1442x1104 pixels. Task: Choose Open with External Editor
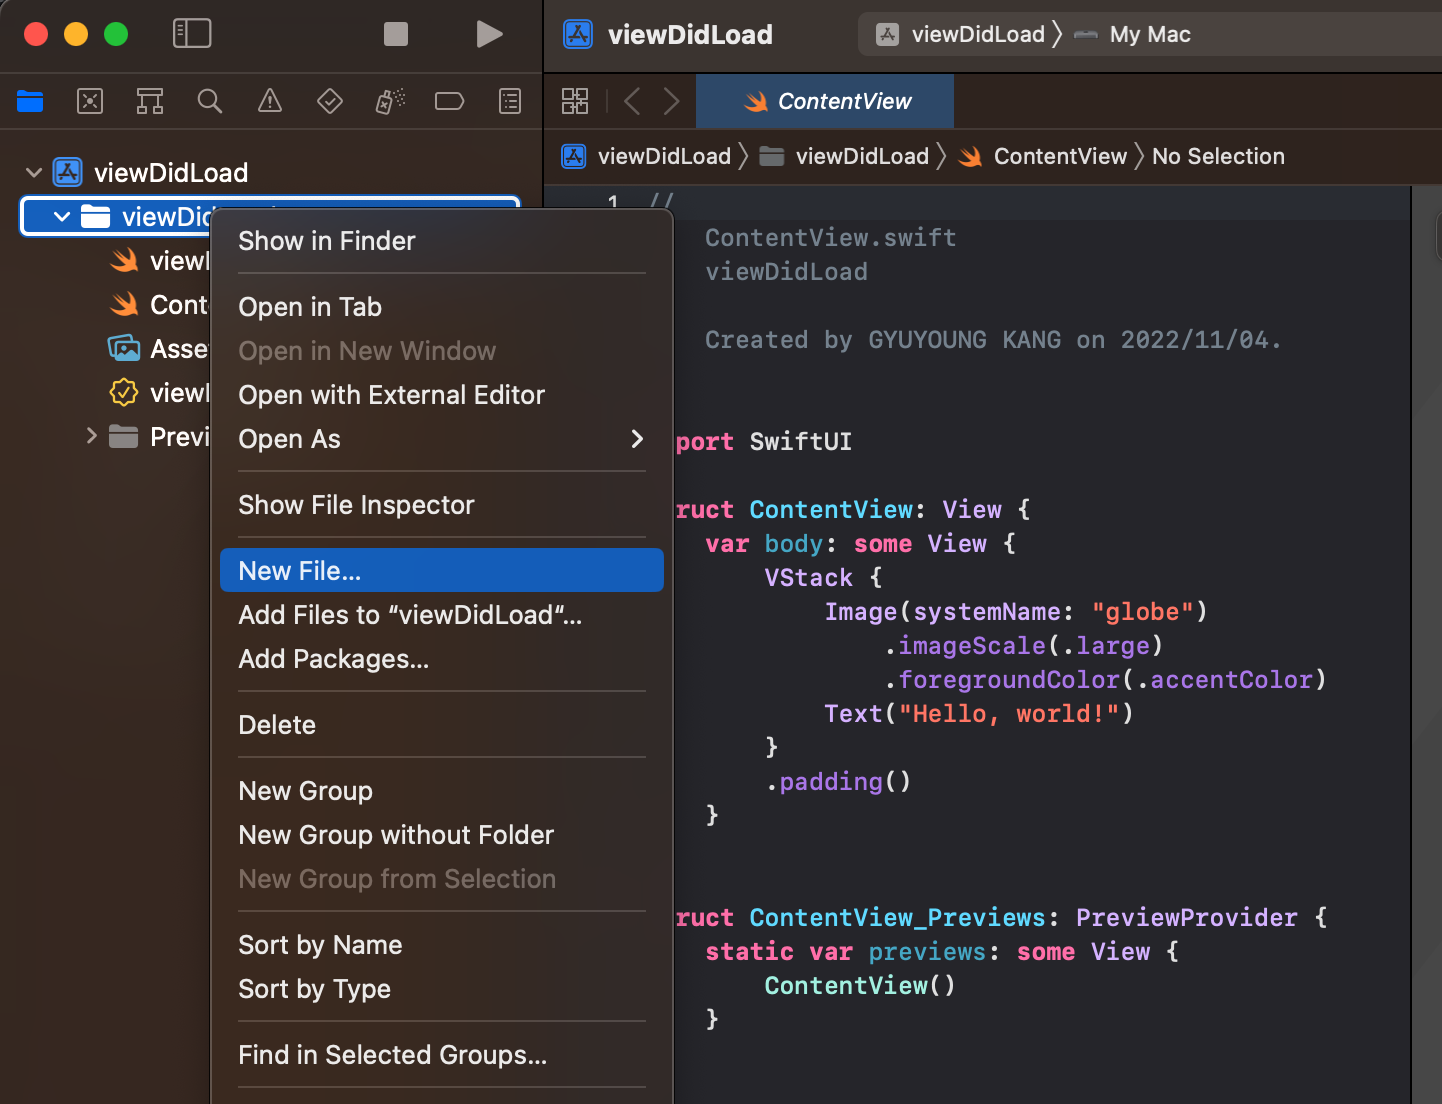click(442, 395)
